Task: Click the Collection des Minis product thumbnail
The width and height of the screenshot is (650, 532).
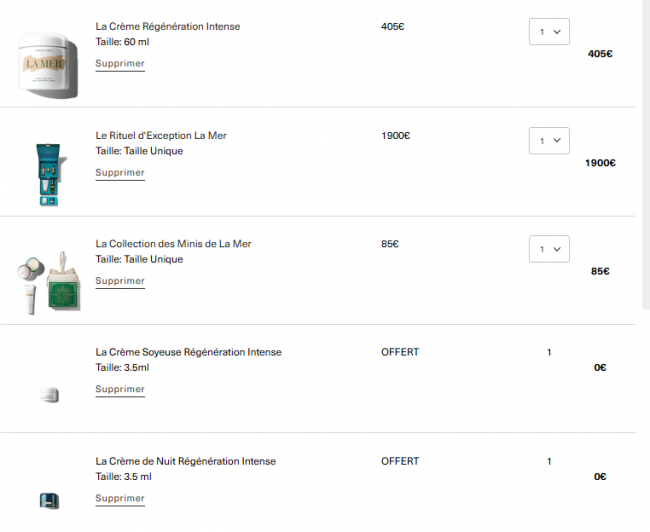Action: (x=48, y=281)
